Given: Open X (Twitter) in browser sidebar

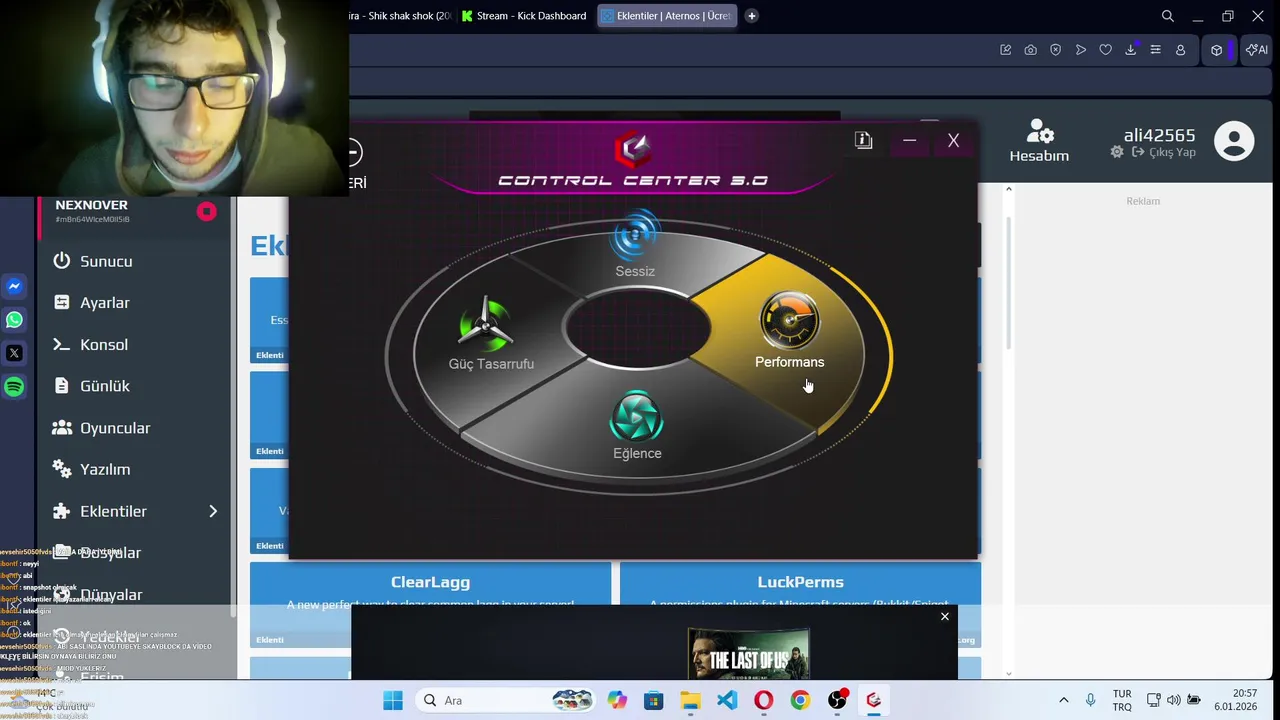Looking at the screenshot, I should [x=14, y=353].
